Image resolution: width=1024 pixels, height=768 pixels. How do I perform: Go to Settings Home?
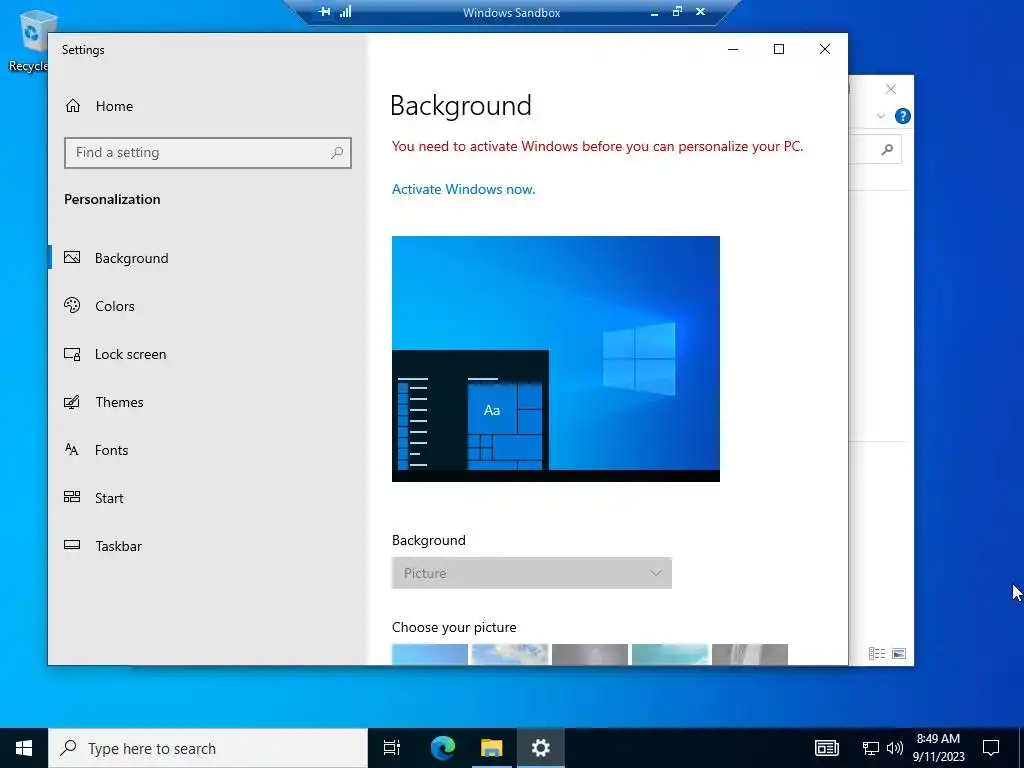[x=99, y=106]
